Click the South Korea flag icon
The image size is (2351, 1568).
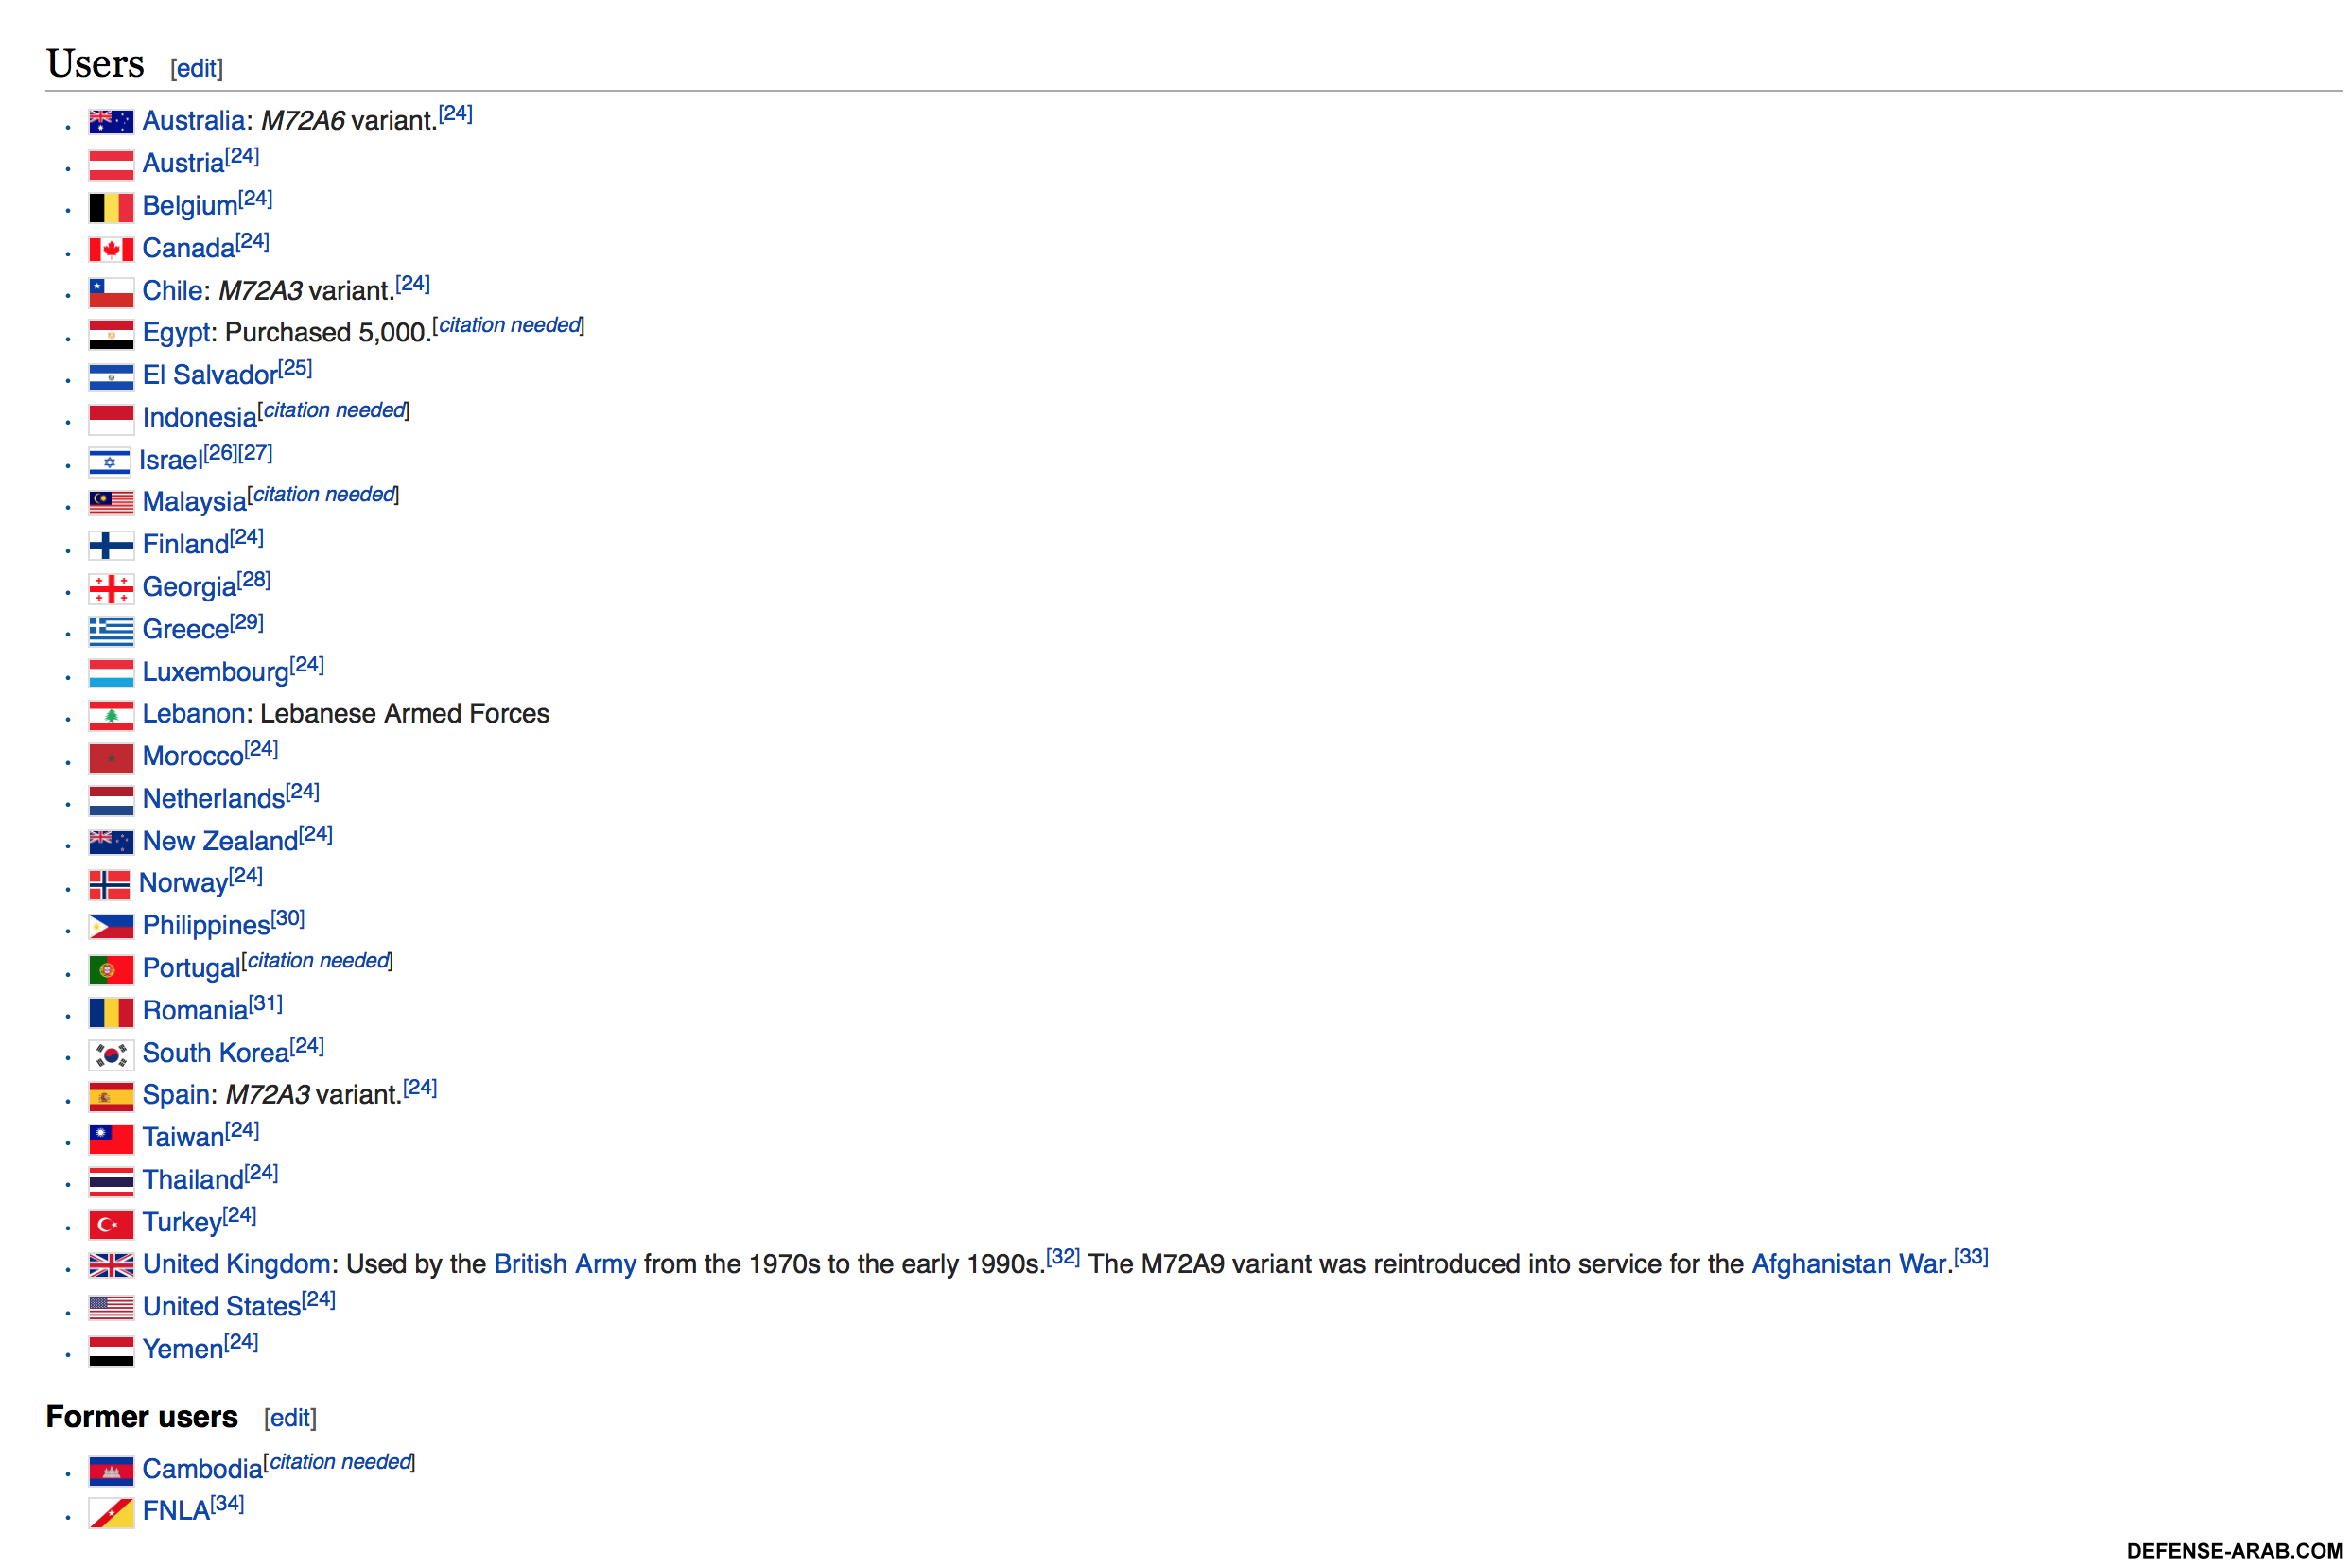(x=111, y=1055)
